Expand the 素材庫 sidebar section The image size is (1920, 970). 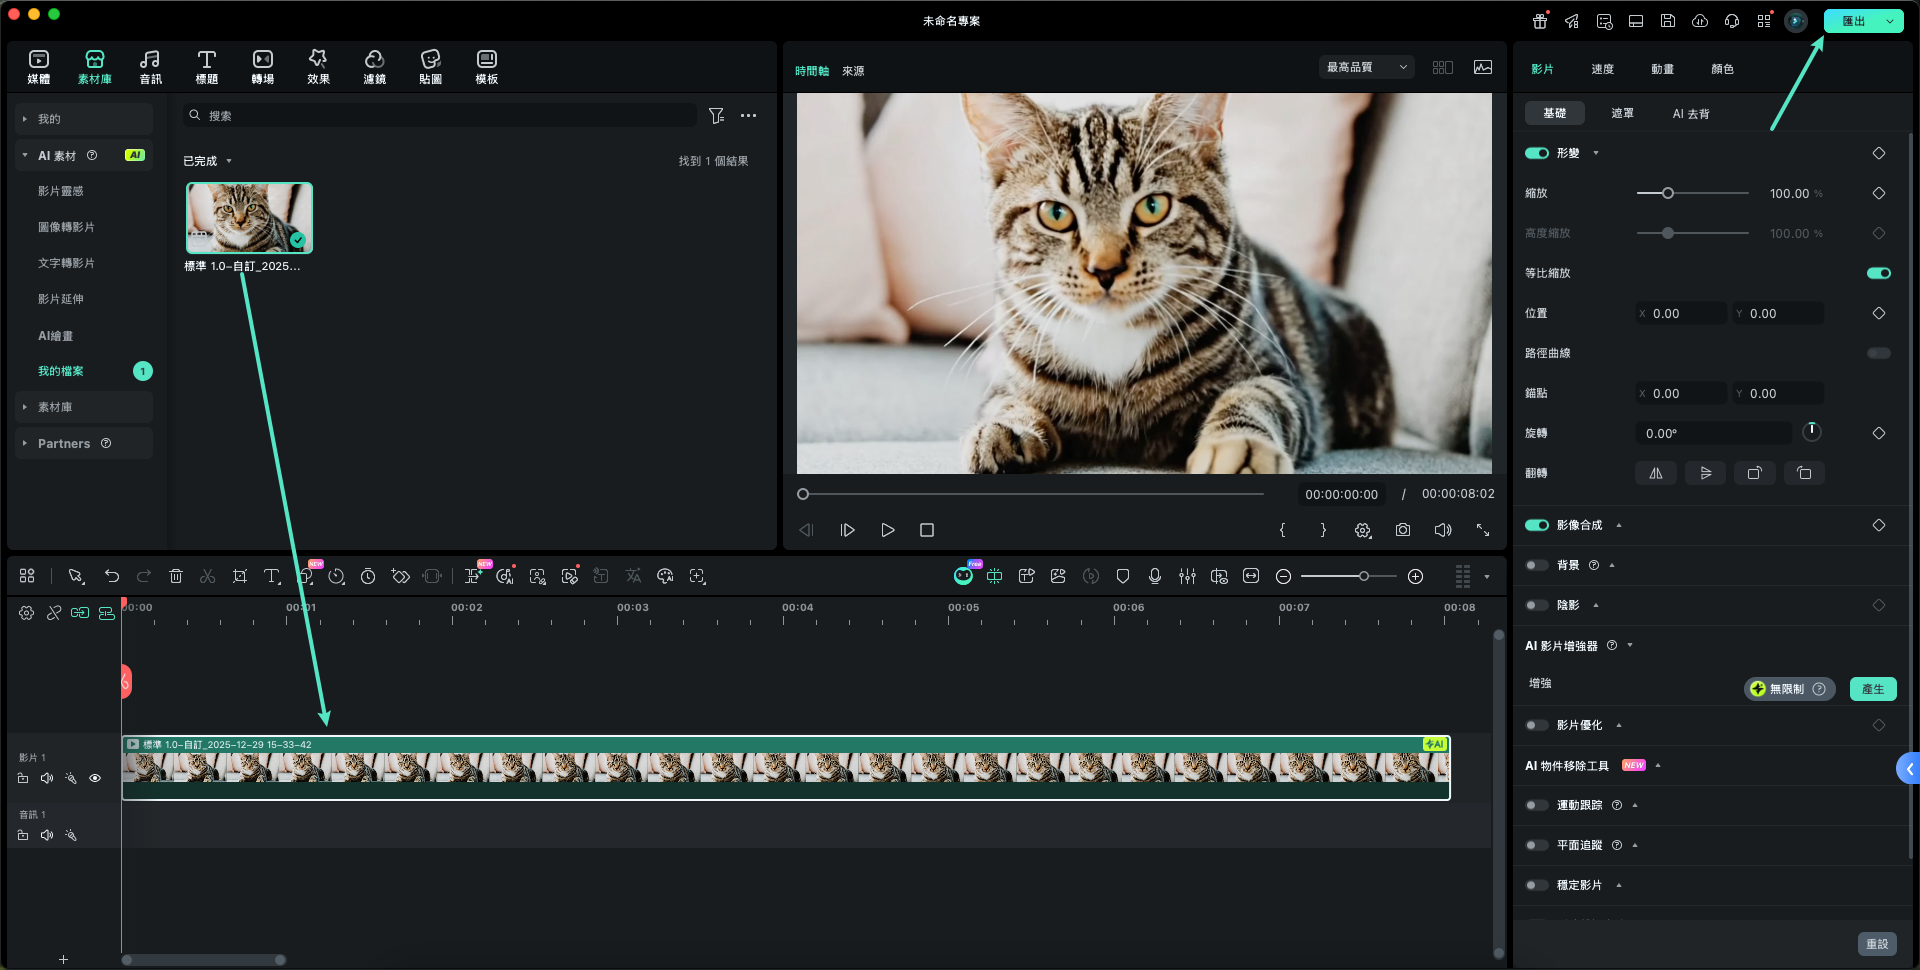(x=55, y=407)
